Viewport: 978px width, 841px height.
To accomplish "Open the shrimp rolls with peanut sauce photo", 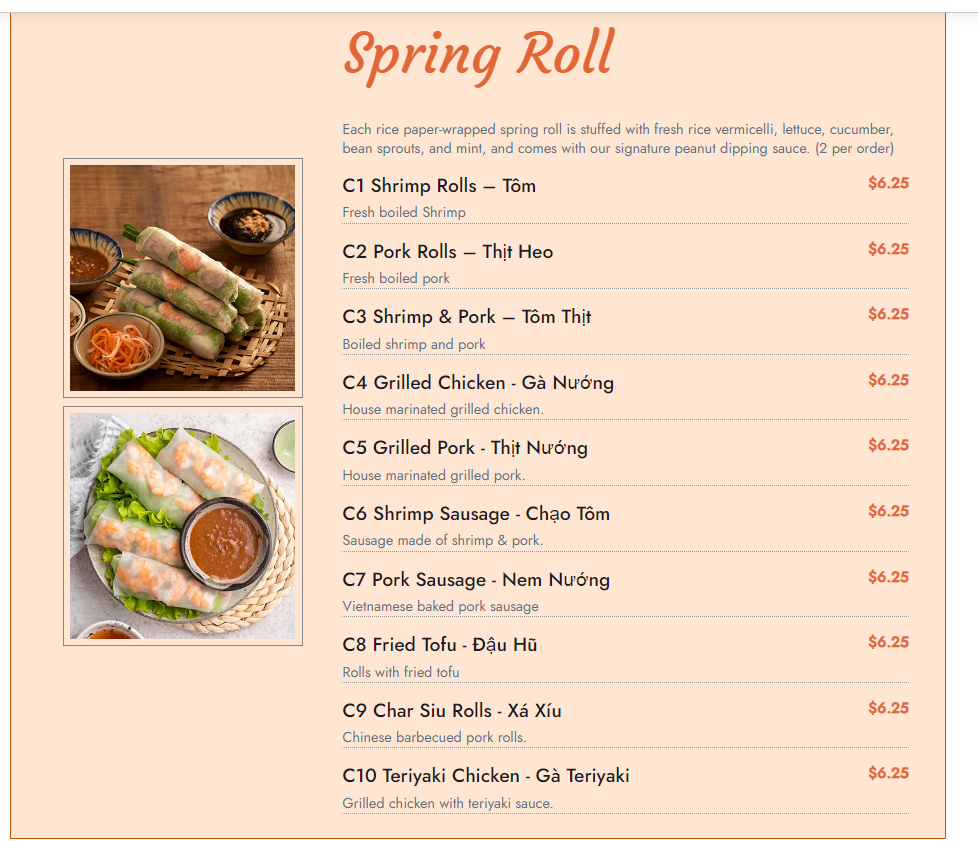I will 183,526.
